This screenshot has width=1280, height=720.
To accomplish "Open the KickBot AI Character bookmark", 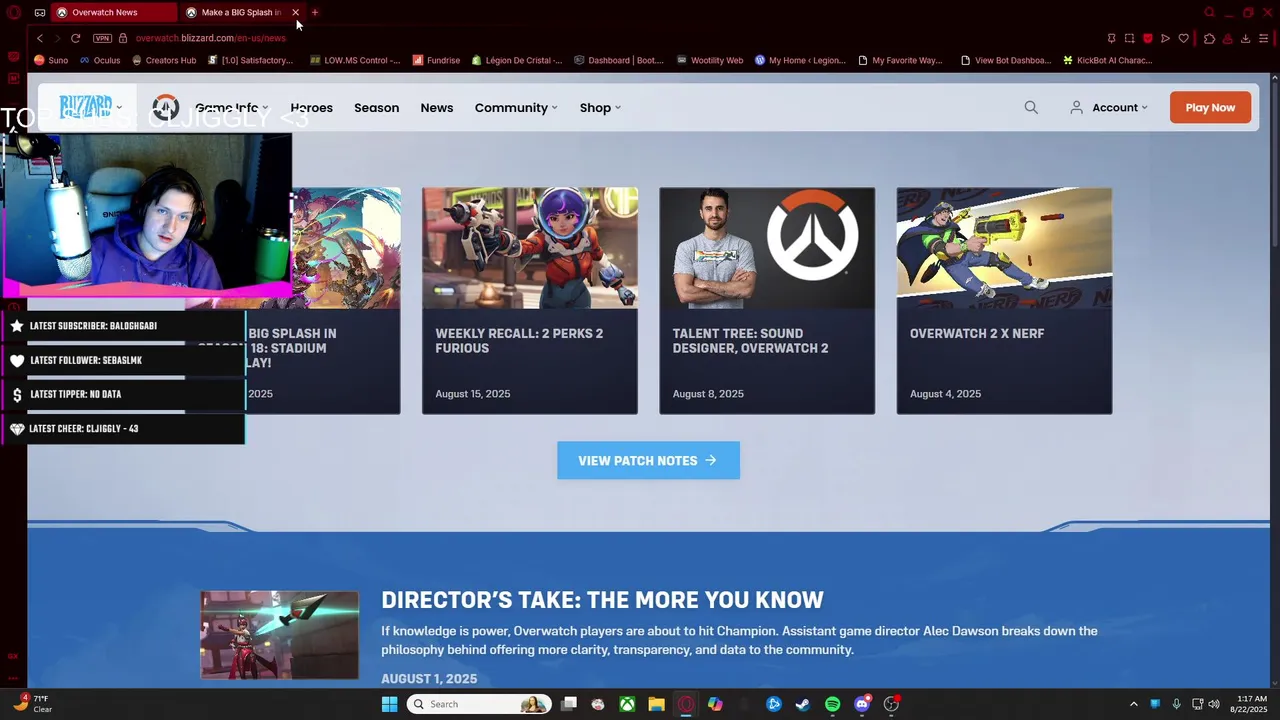I will 1108,60.
